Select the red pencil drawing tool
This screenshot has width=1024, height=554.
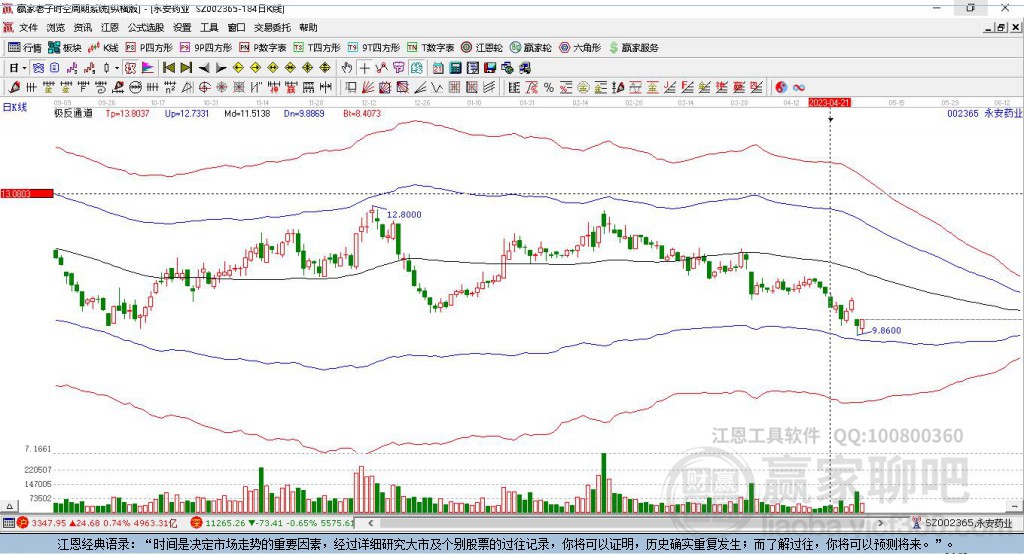pos(14,87)
